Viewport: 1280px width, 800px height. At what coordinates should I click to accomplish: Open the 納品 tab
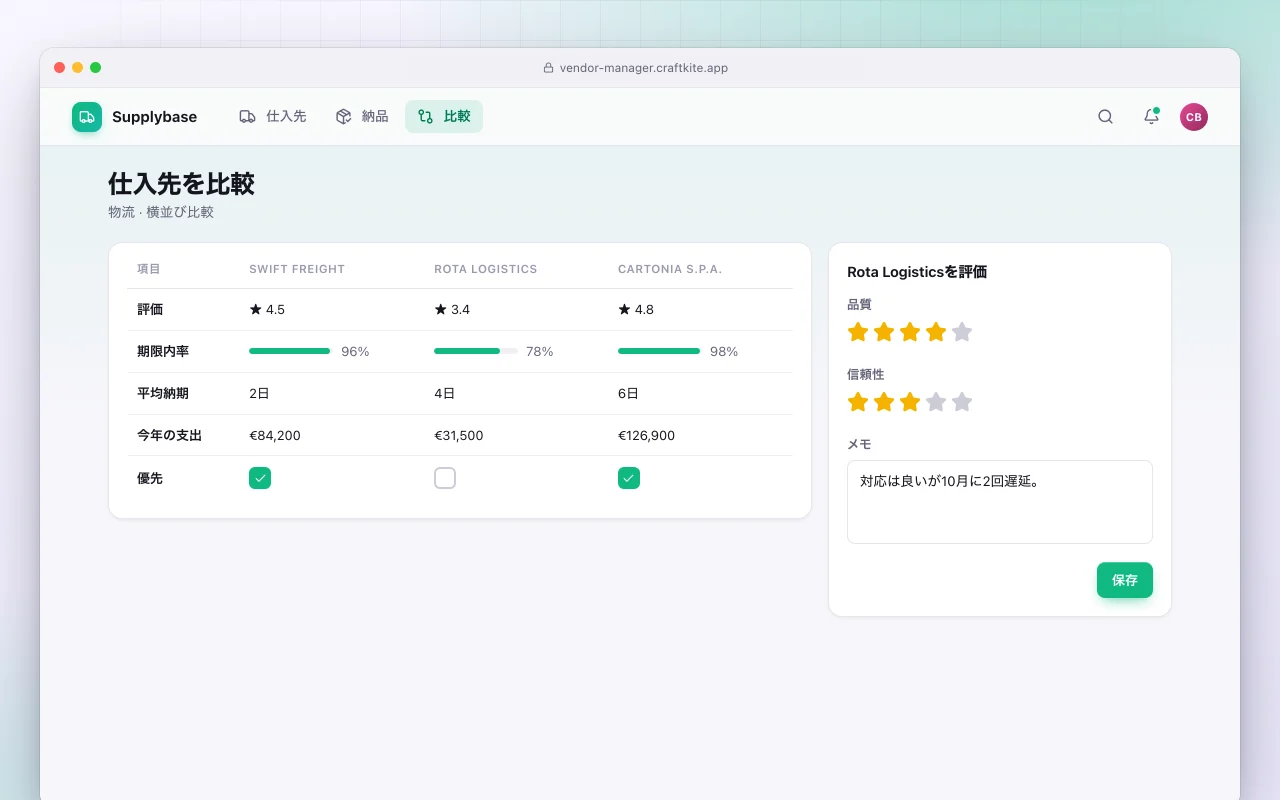(x=362, y=116)
